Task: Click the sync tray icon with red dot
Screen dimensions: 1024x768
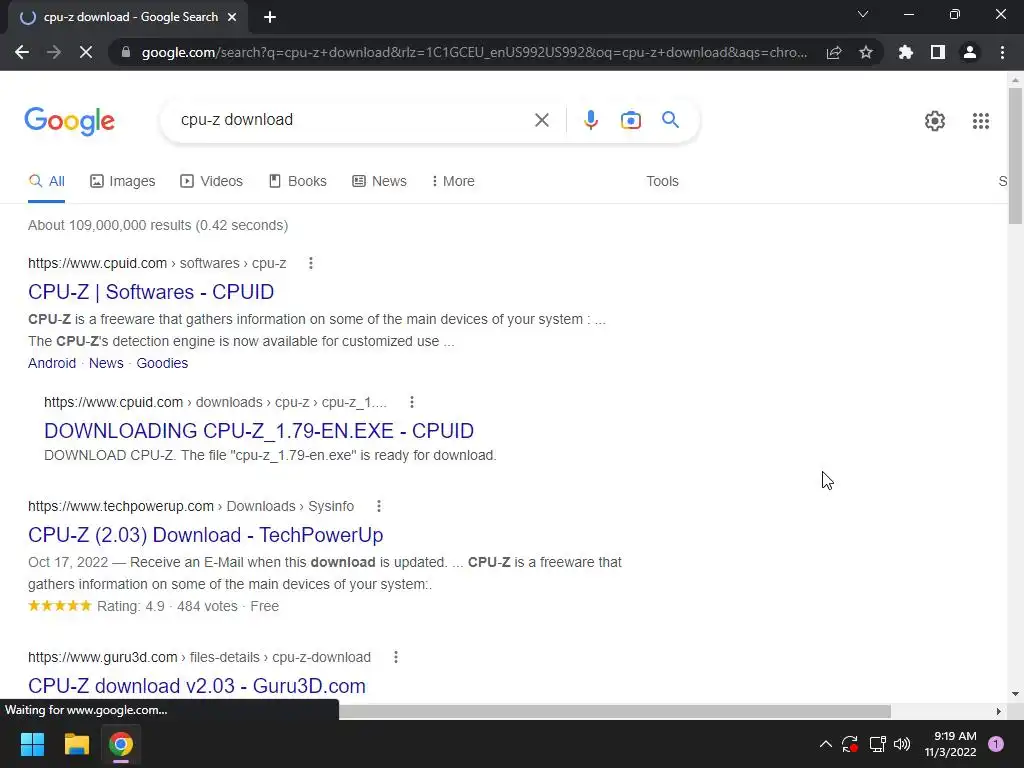Action: [x=850, y=744]
